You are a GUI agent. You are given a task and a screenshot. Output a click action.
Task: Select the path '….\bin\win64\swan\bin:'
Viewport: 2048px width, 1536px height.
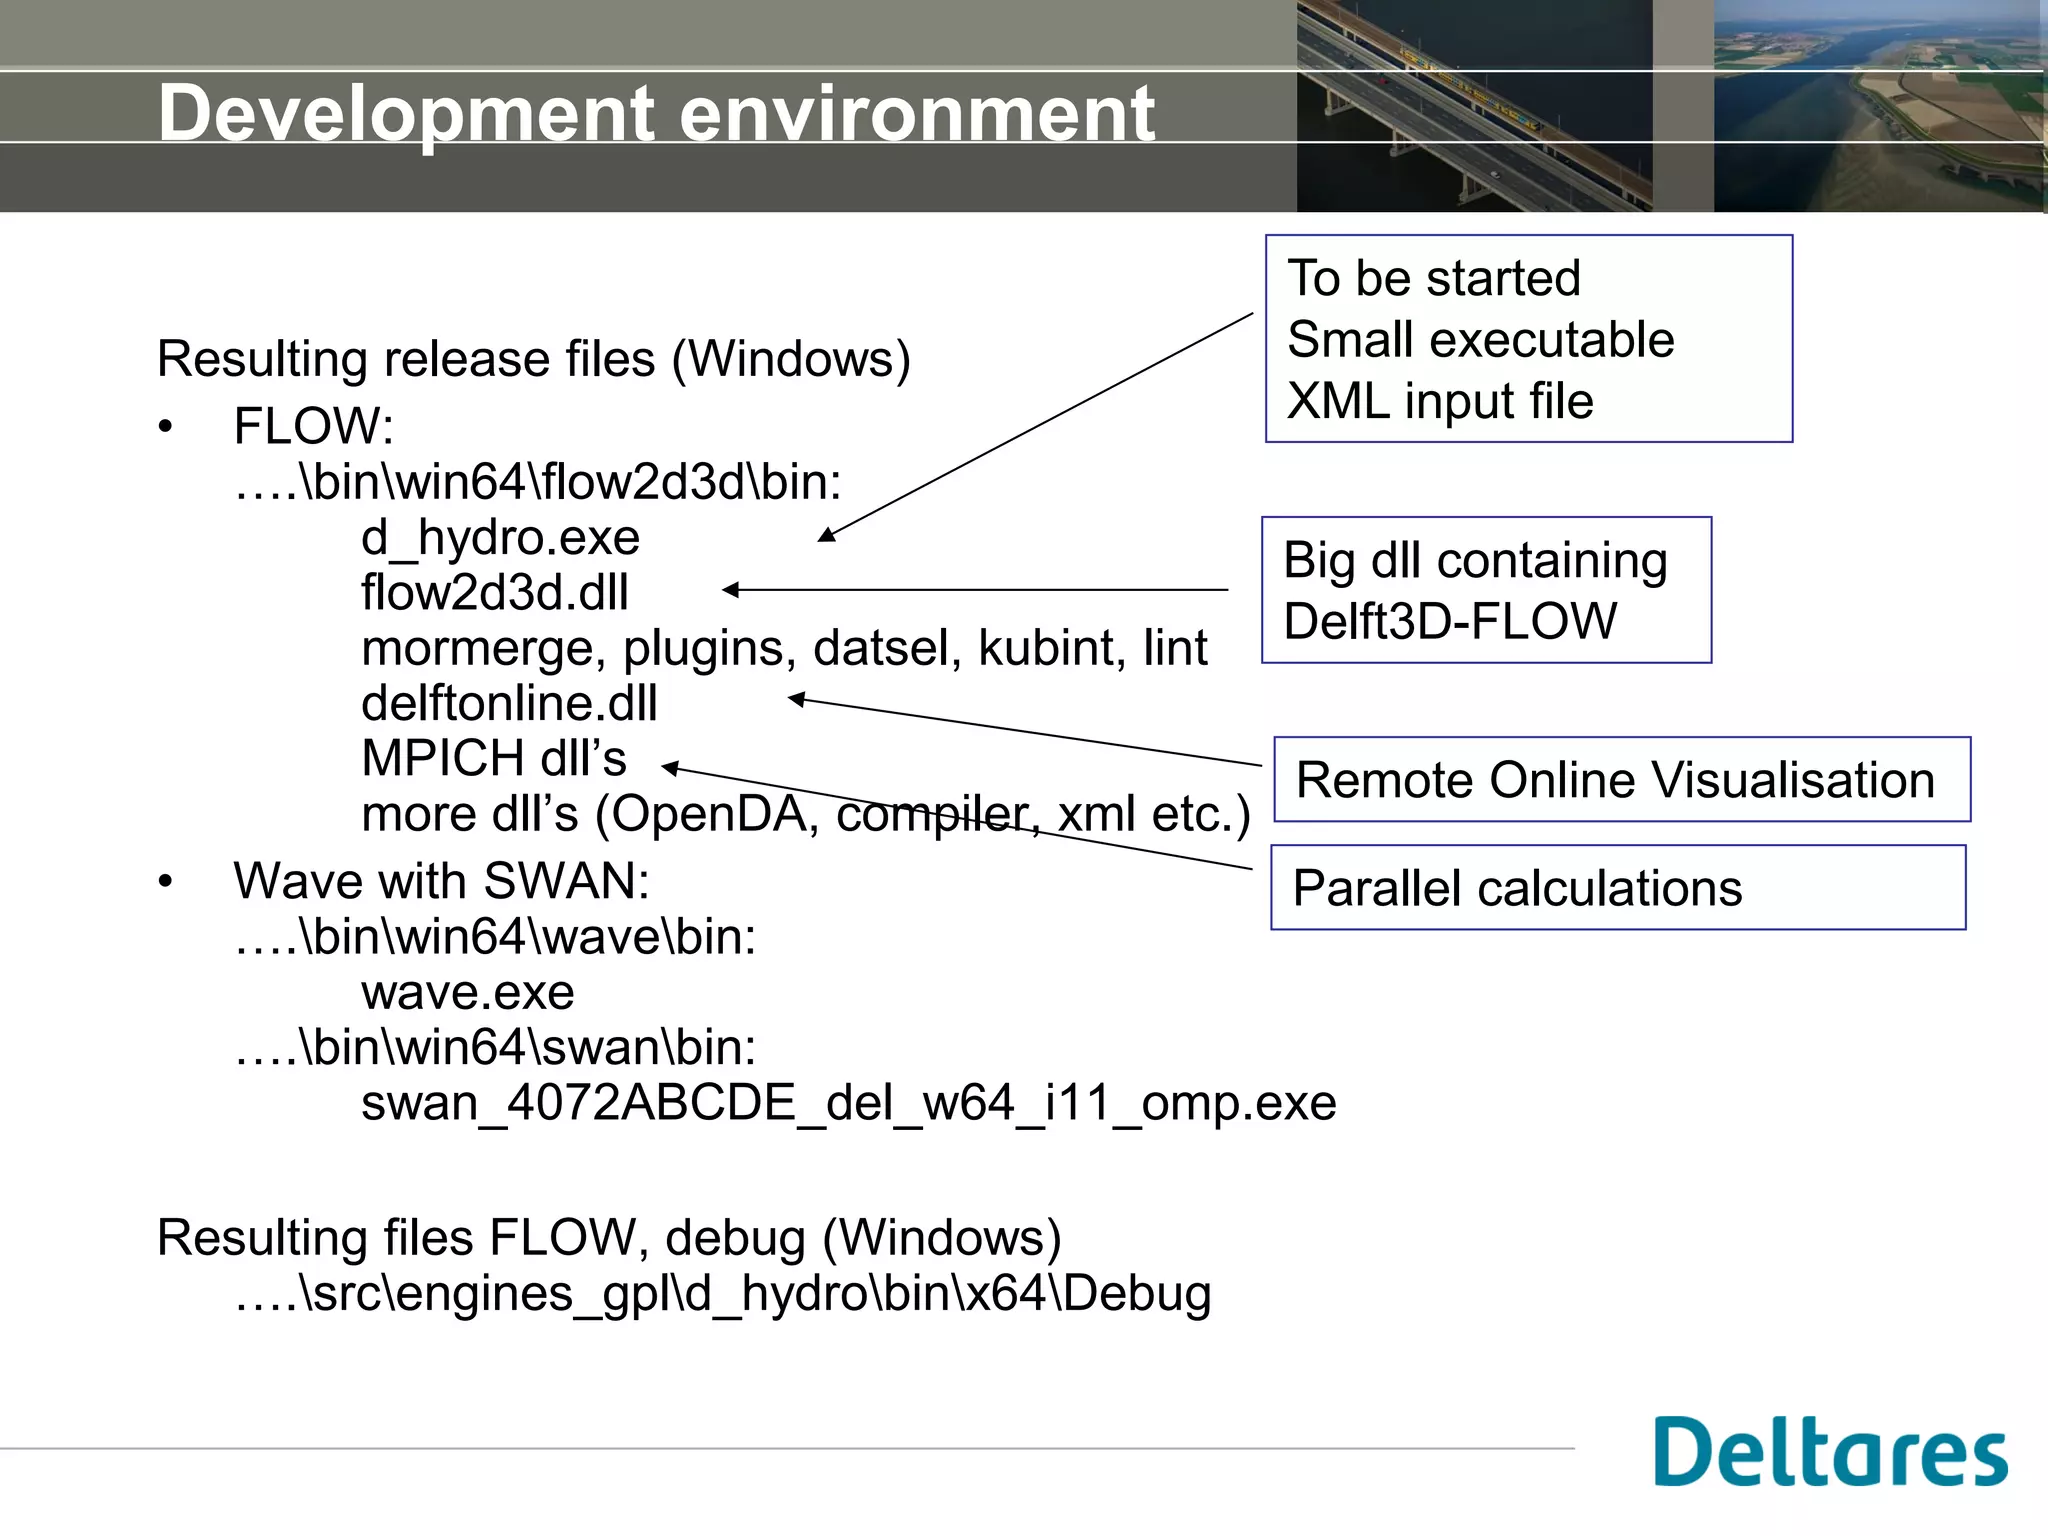click(x=495, y=1048)
